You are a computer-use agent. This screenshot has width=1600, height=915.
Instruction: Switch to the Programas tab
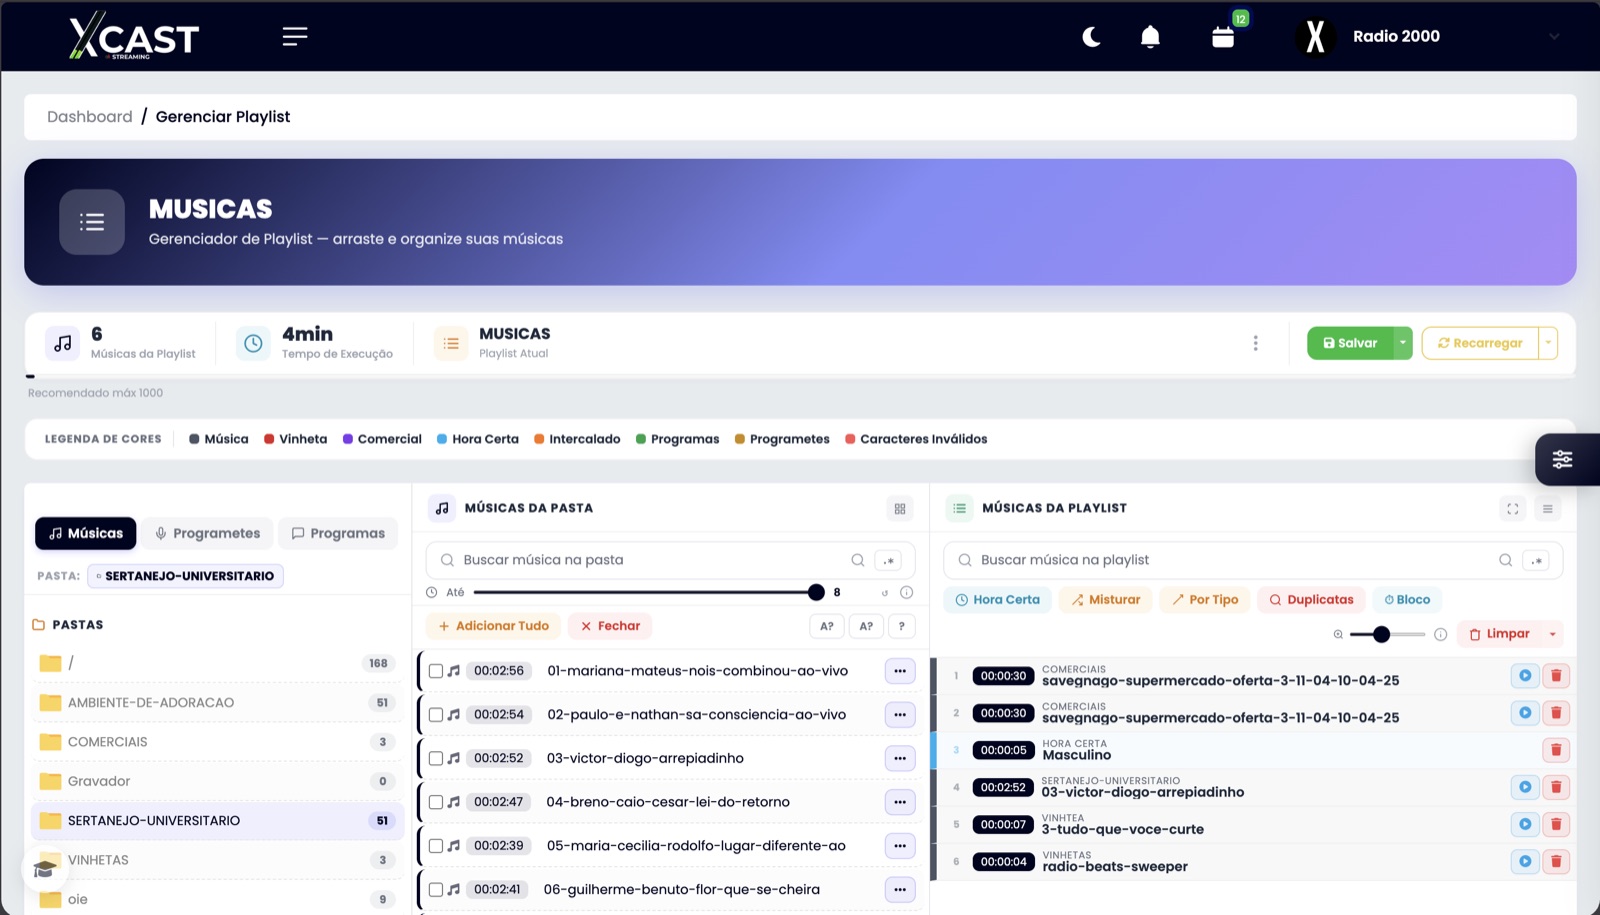click(338, 533)
